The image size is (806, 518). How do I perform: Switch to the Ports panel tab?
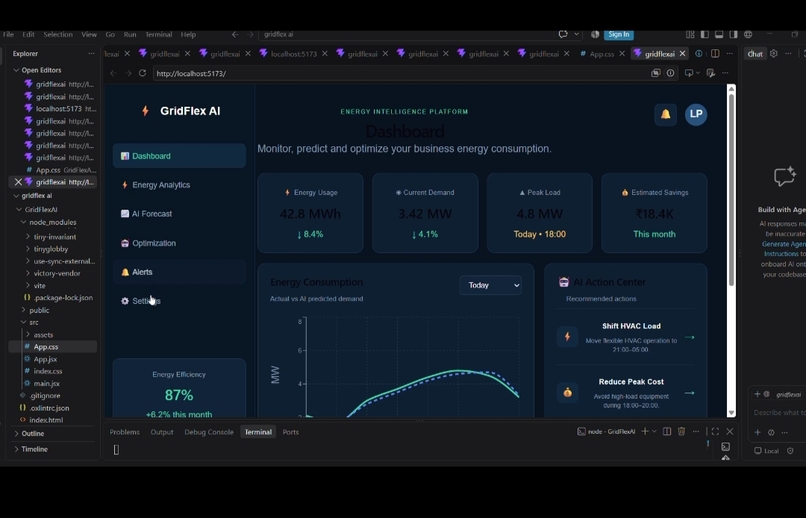pyautogui.click(x=290, y=432)
